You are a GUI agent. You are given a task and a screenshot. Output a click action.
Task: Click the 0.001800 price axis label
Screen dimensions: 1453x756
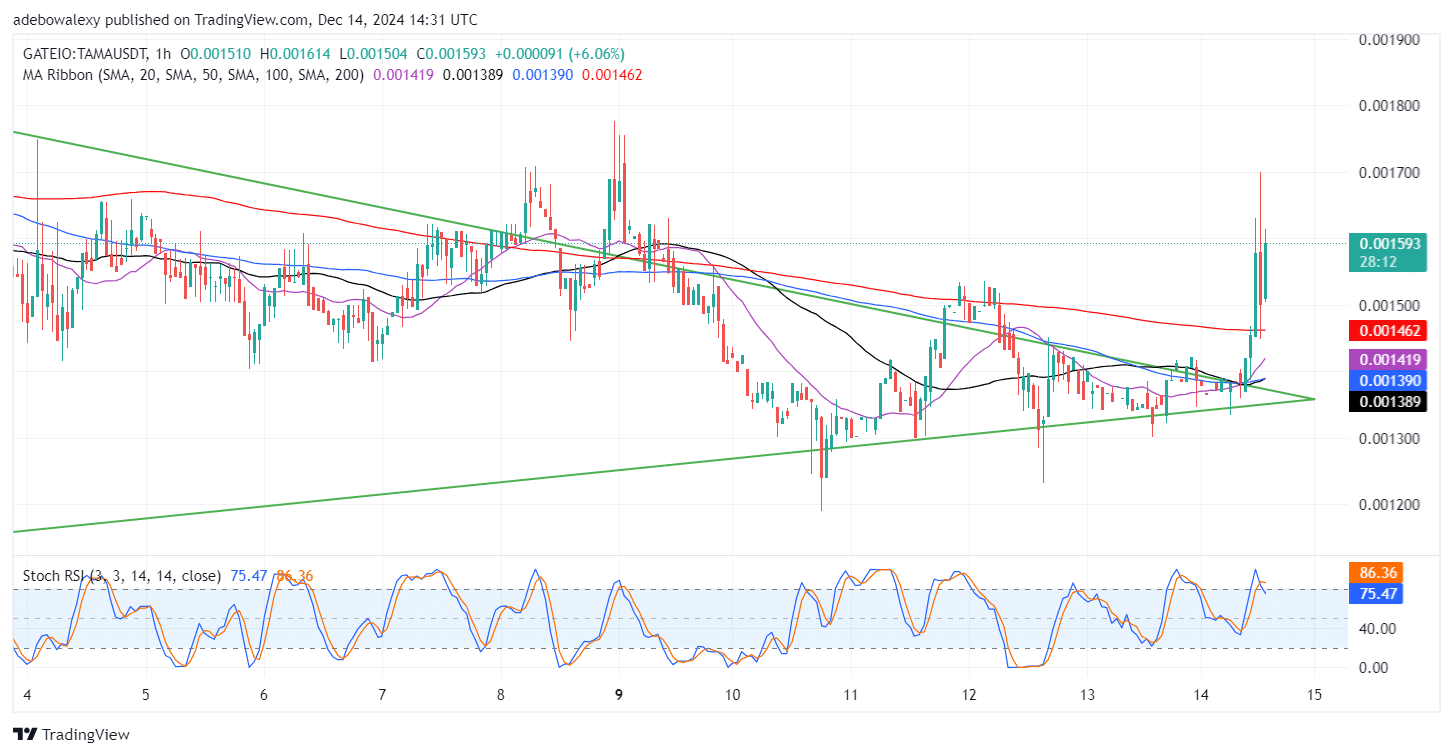tap(1390, 106)
